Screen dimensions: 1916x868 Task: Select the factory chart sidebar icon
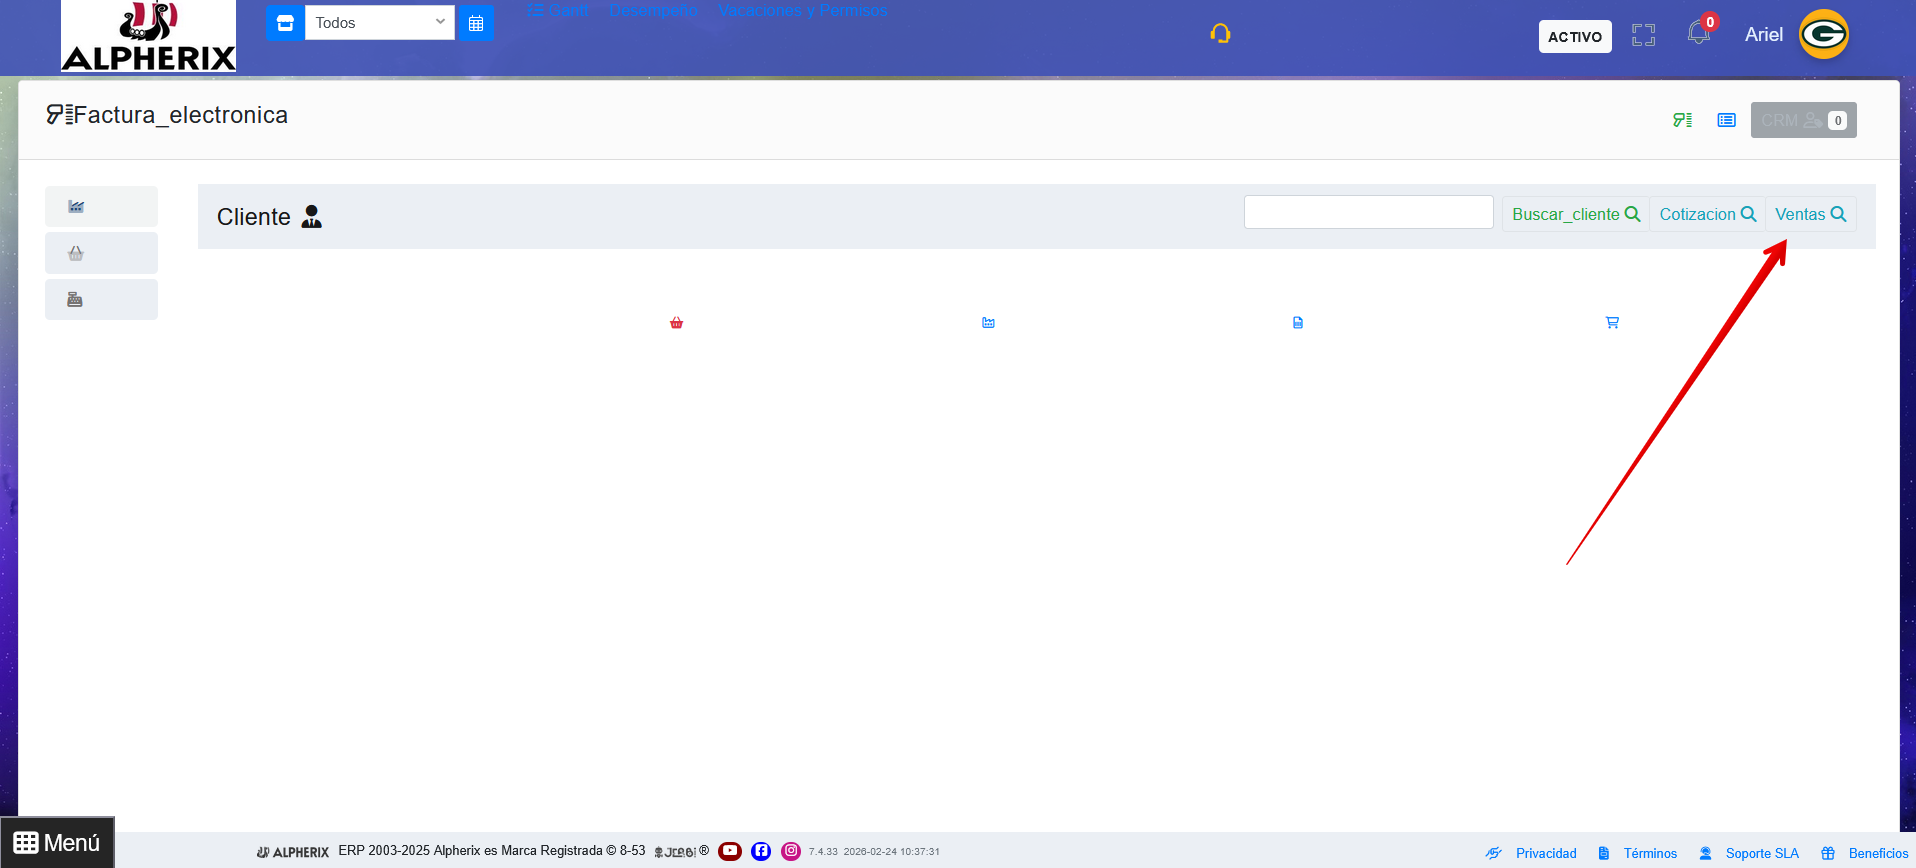tap(76, 207)
